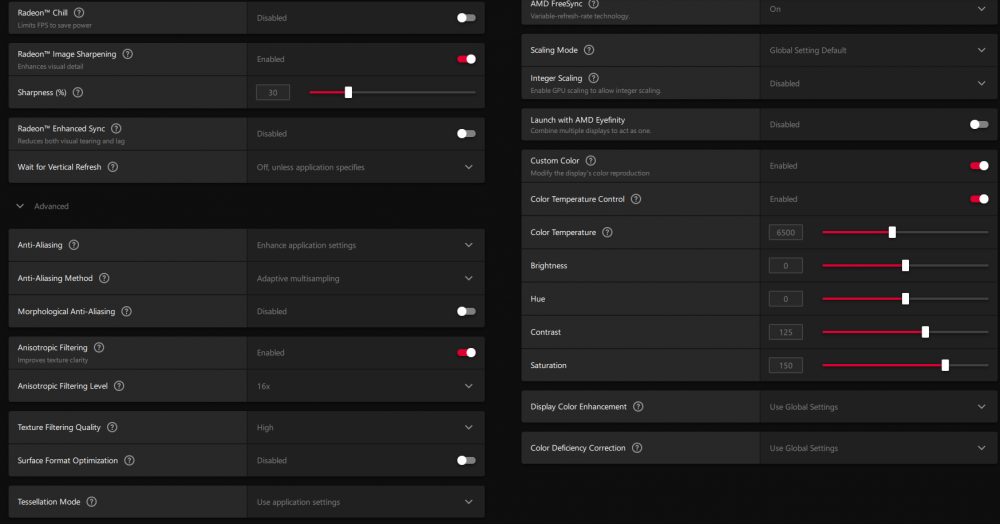
Task: Toggle Launch with AMD Eyefinity
Action: tap(979, 125)
